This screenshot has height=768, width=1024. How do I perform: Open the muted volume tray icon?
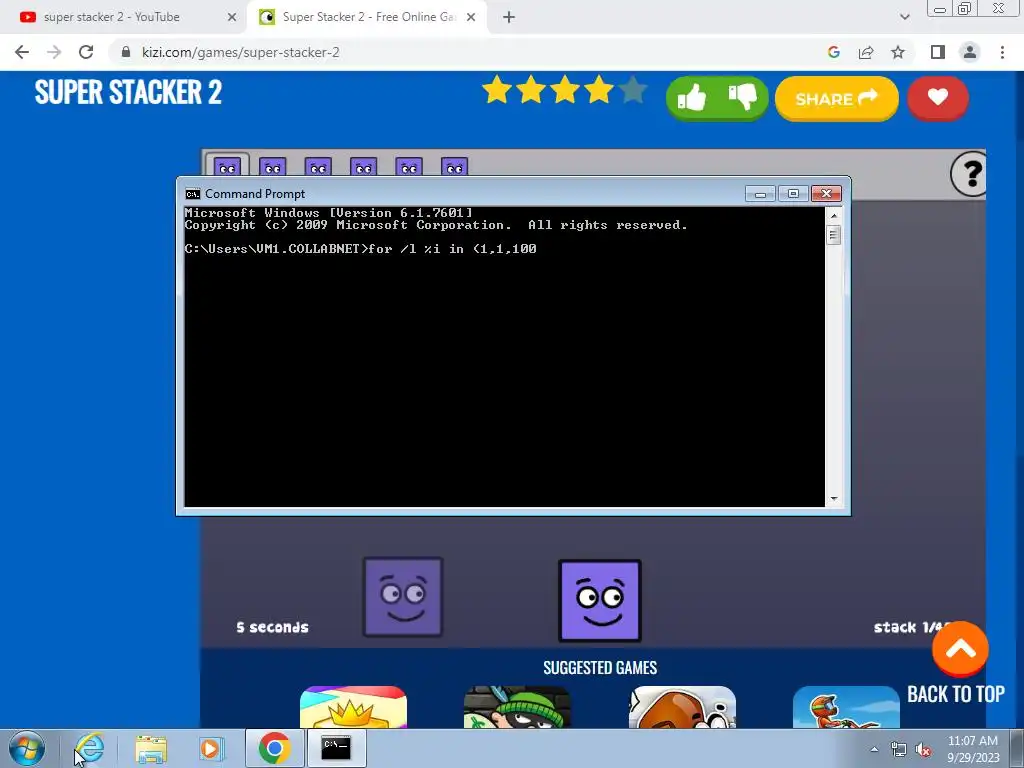[x=923, y=750]
